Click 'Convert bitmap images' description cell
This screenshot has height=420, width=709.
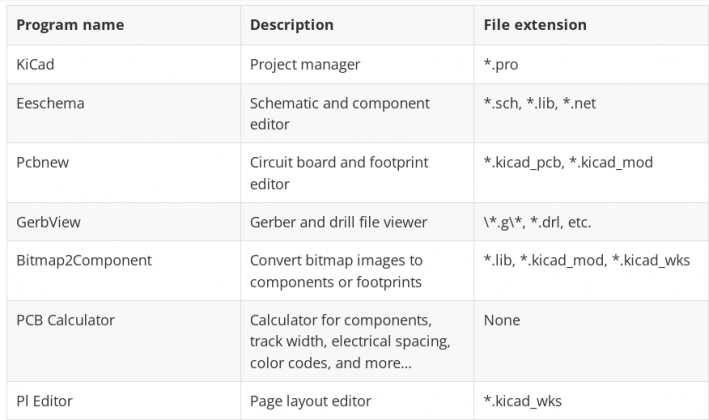click(338, 270)
